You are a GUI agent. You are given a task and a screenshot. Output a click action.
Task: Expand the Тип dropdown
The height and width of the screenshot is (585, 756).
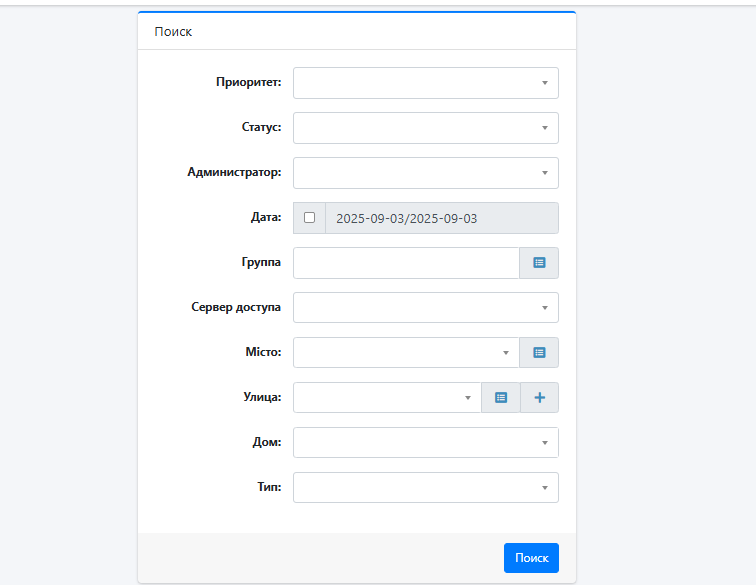[x=426, y=488]
